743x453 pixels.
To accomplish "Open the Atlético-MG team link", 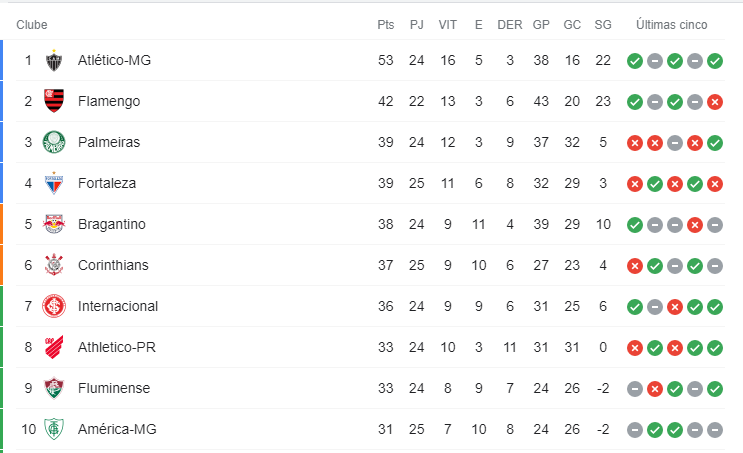I will pos(114,60).
